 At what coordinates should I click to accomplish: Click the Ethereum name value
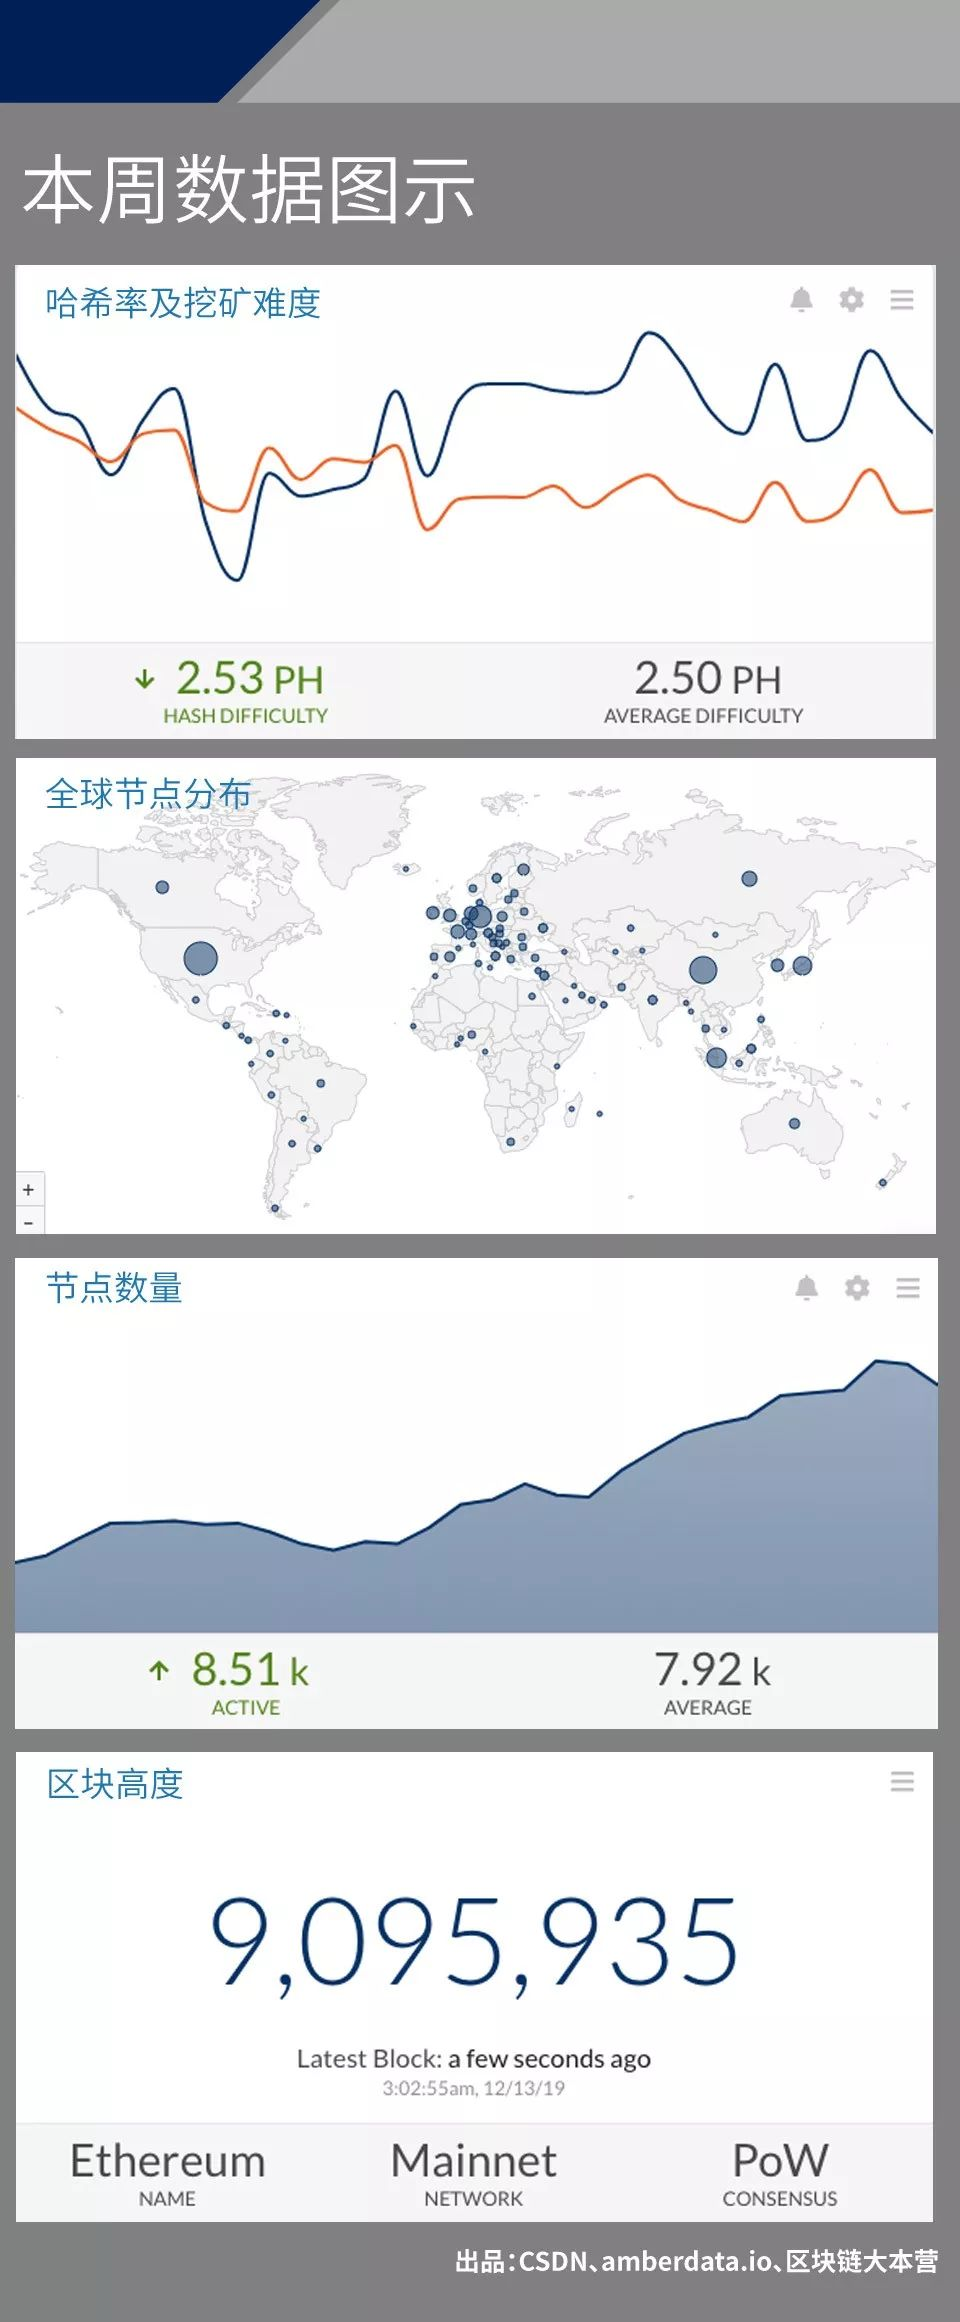coord(167,2160)
